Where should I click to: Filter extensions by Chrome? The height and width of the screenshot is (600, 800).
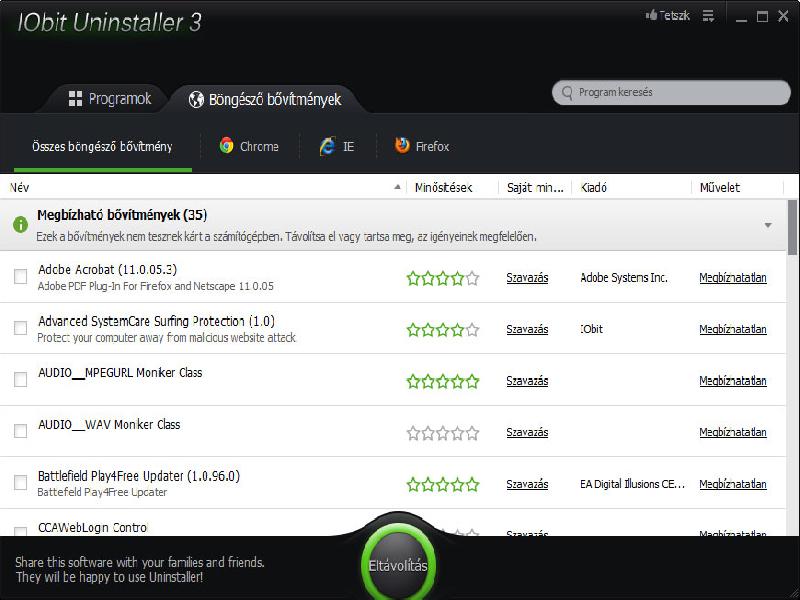tap(249, 146)
